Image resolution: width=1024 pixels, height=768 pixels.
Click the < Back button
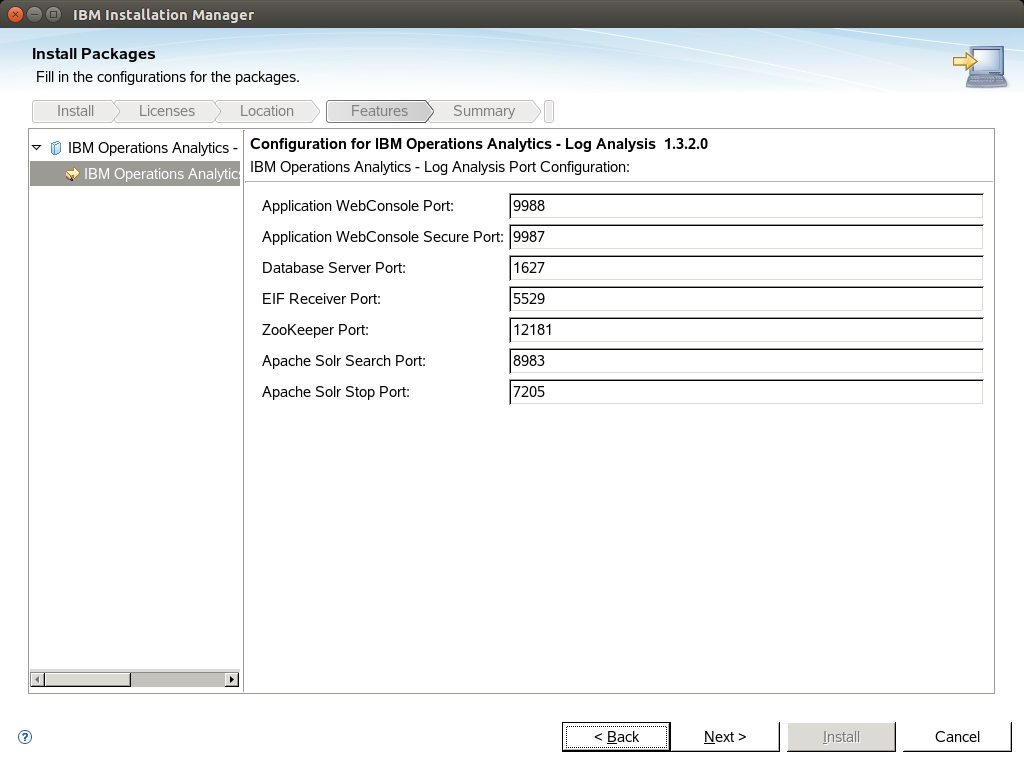click(616, 737)
